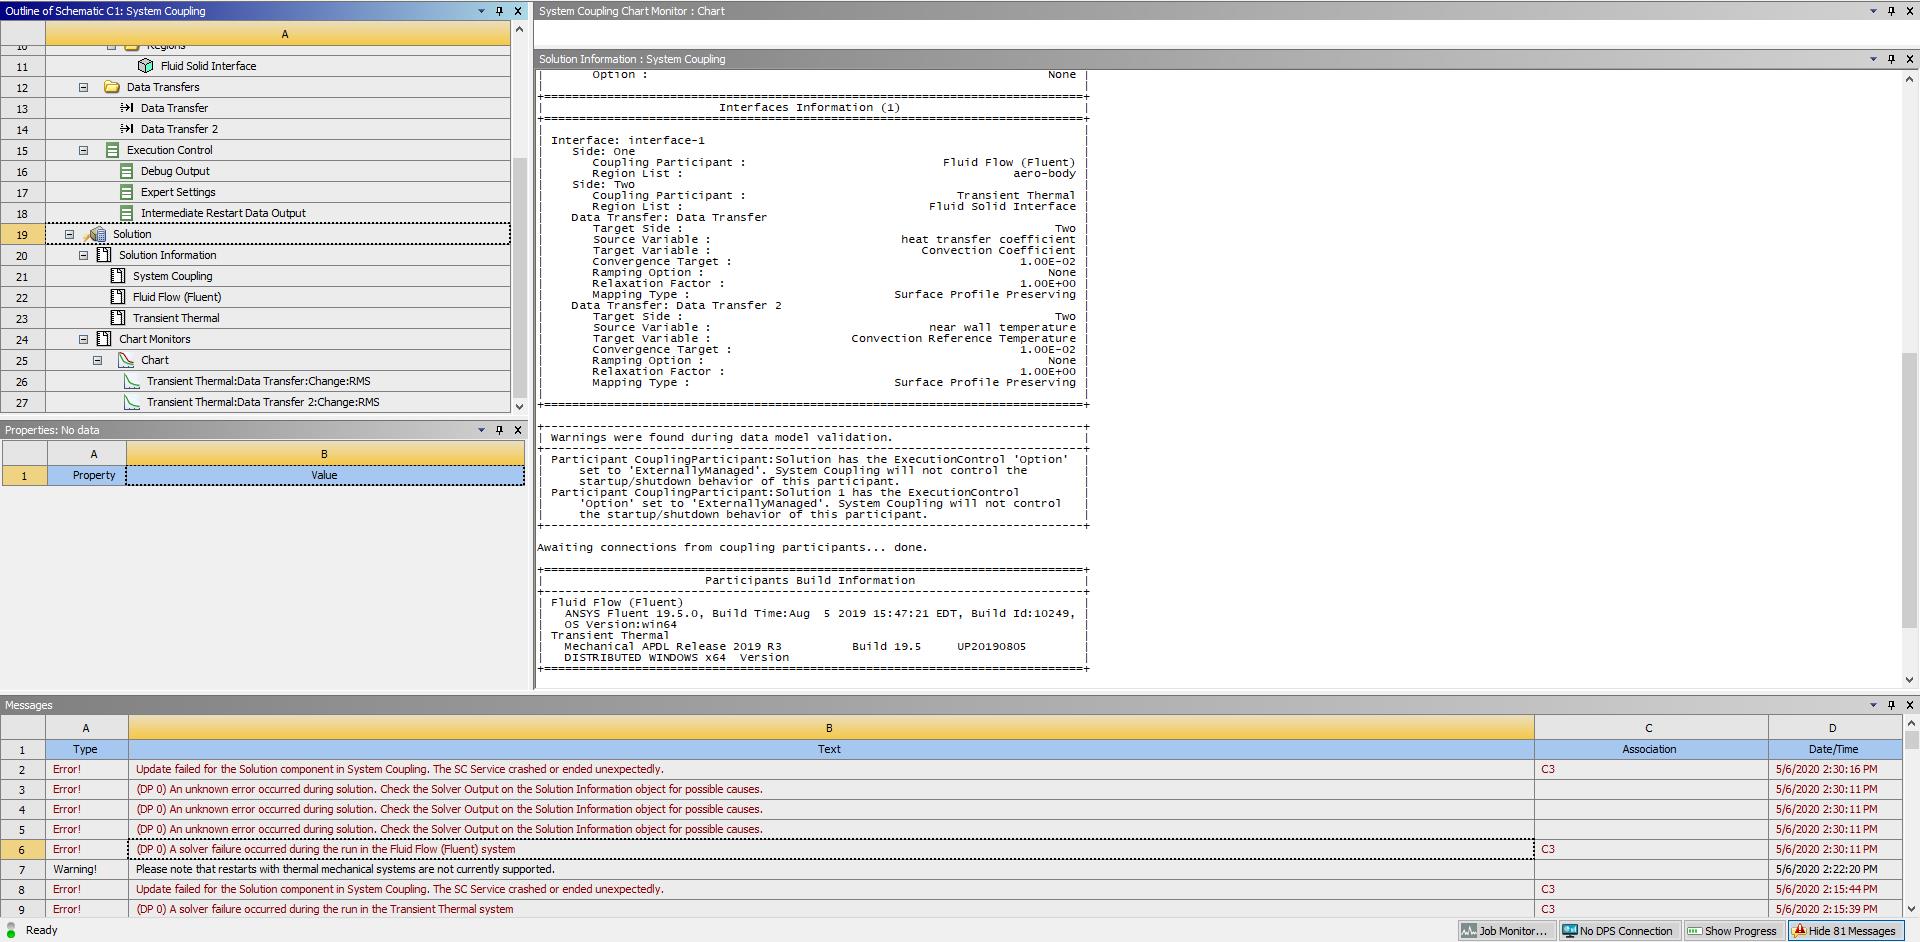Collapse the Solution Information tree node
This screenshot has height=942, width=1920.
(x=84, y=255)
